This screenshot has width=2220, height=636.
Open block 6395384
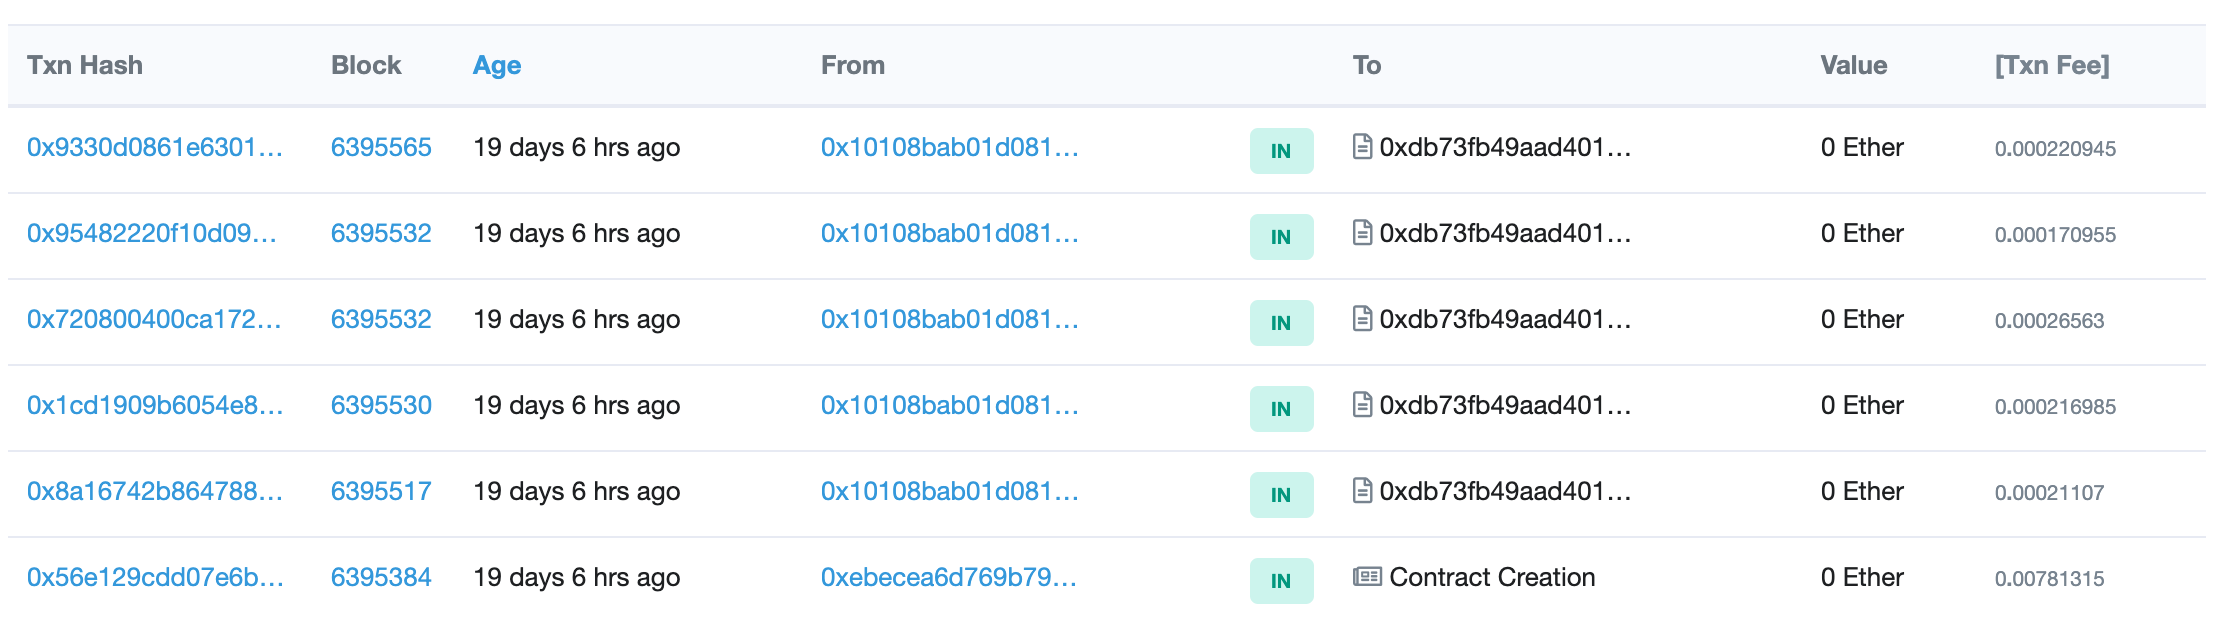pyautogui.click(x=381, y=578)
